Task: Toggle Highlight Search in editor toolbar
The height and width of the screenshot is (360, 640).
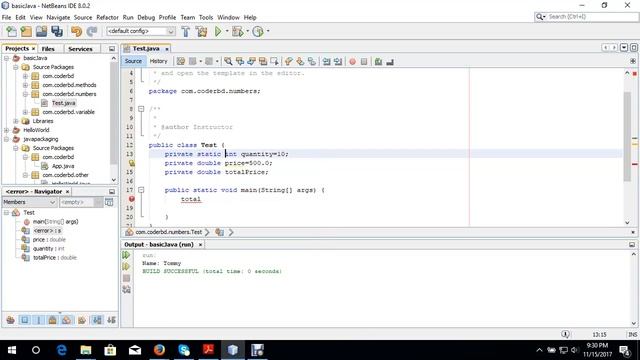Action: tap(263, 61)
